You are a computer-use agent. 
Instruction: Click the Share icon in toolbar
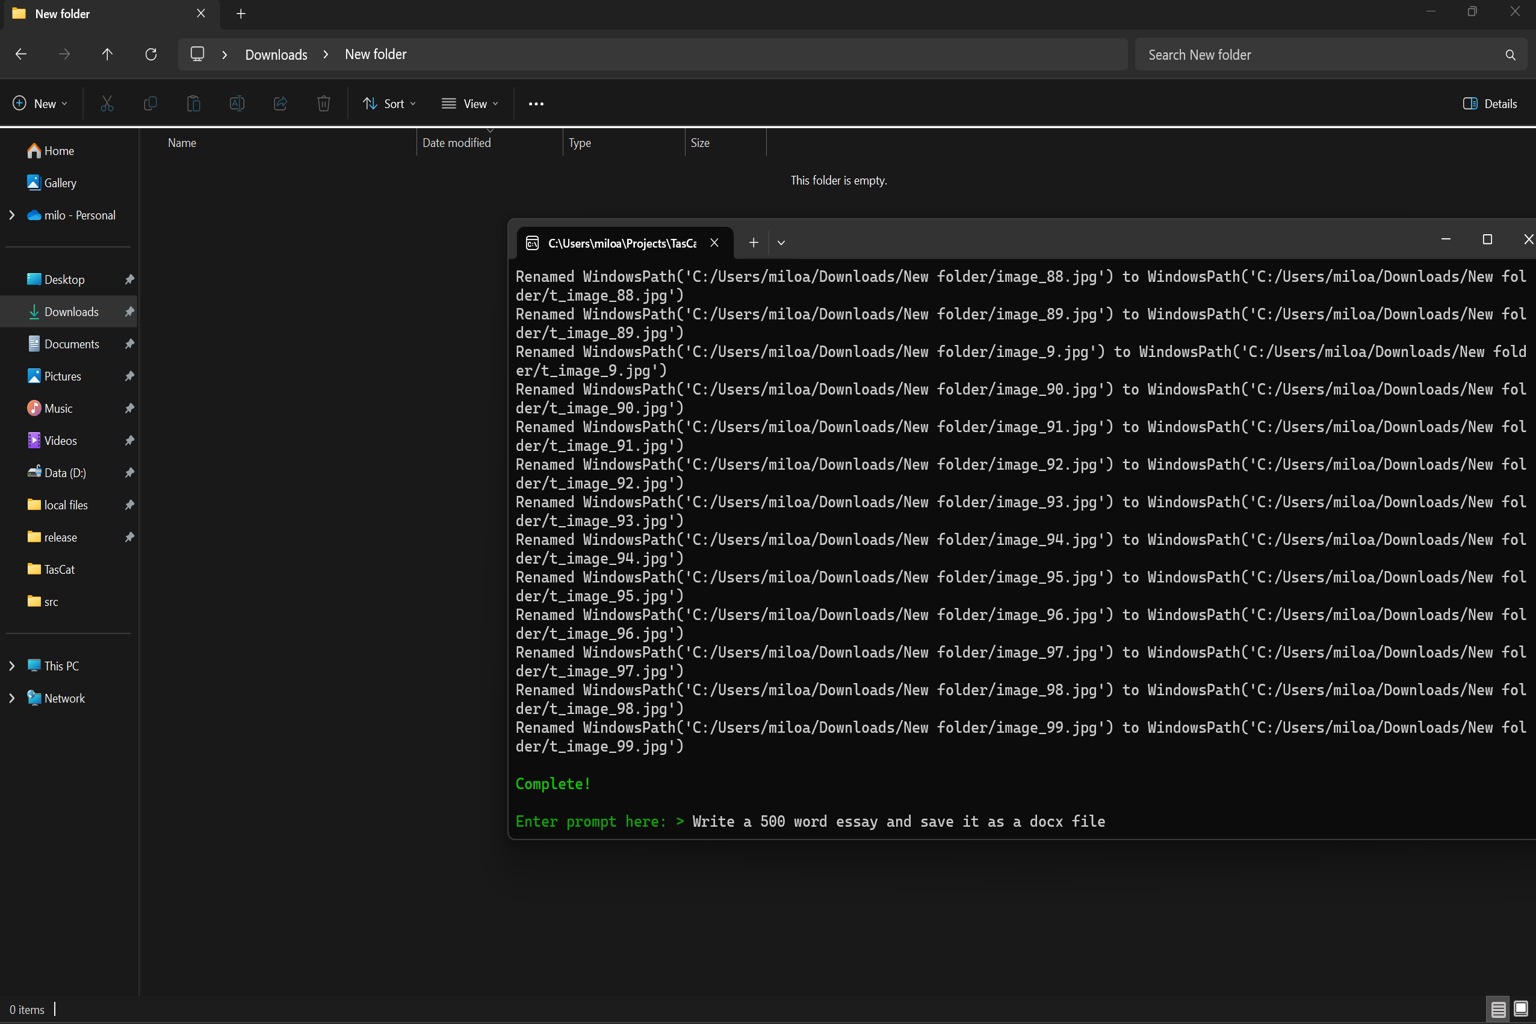[x=280, y=103]
